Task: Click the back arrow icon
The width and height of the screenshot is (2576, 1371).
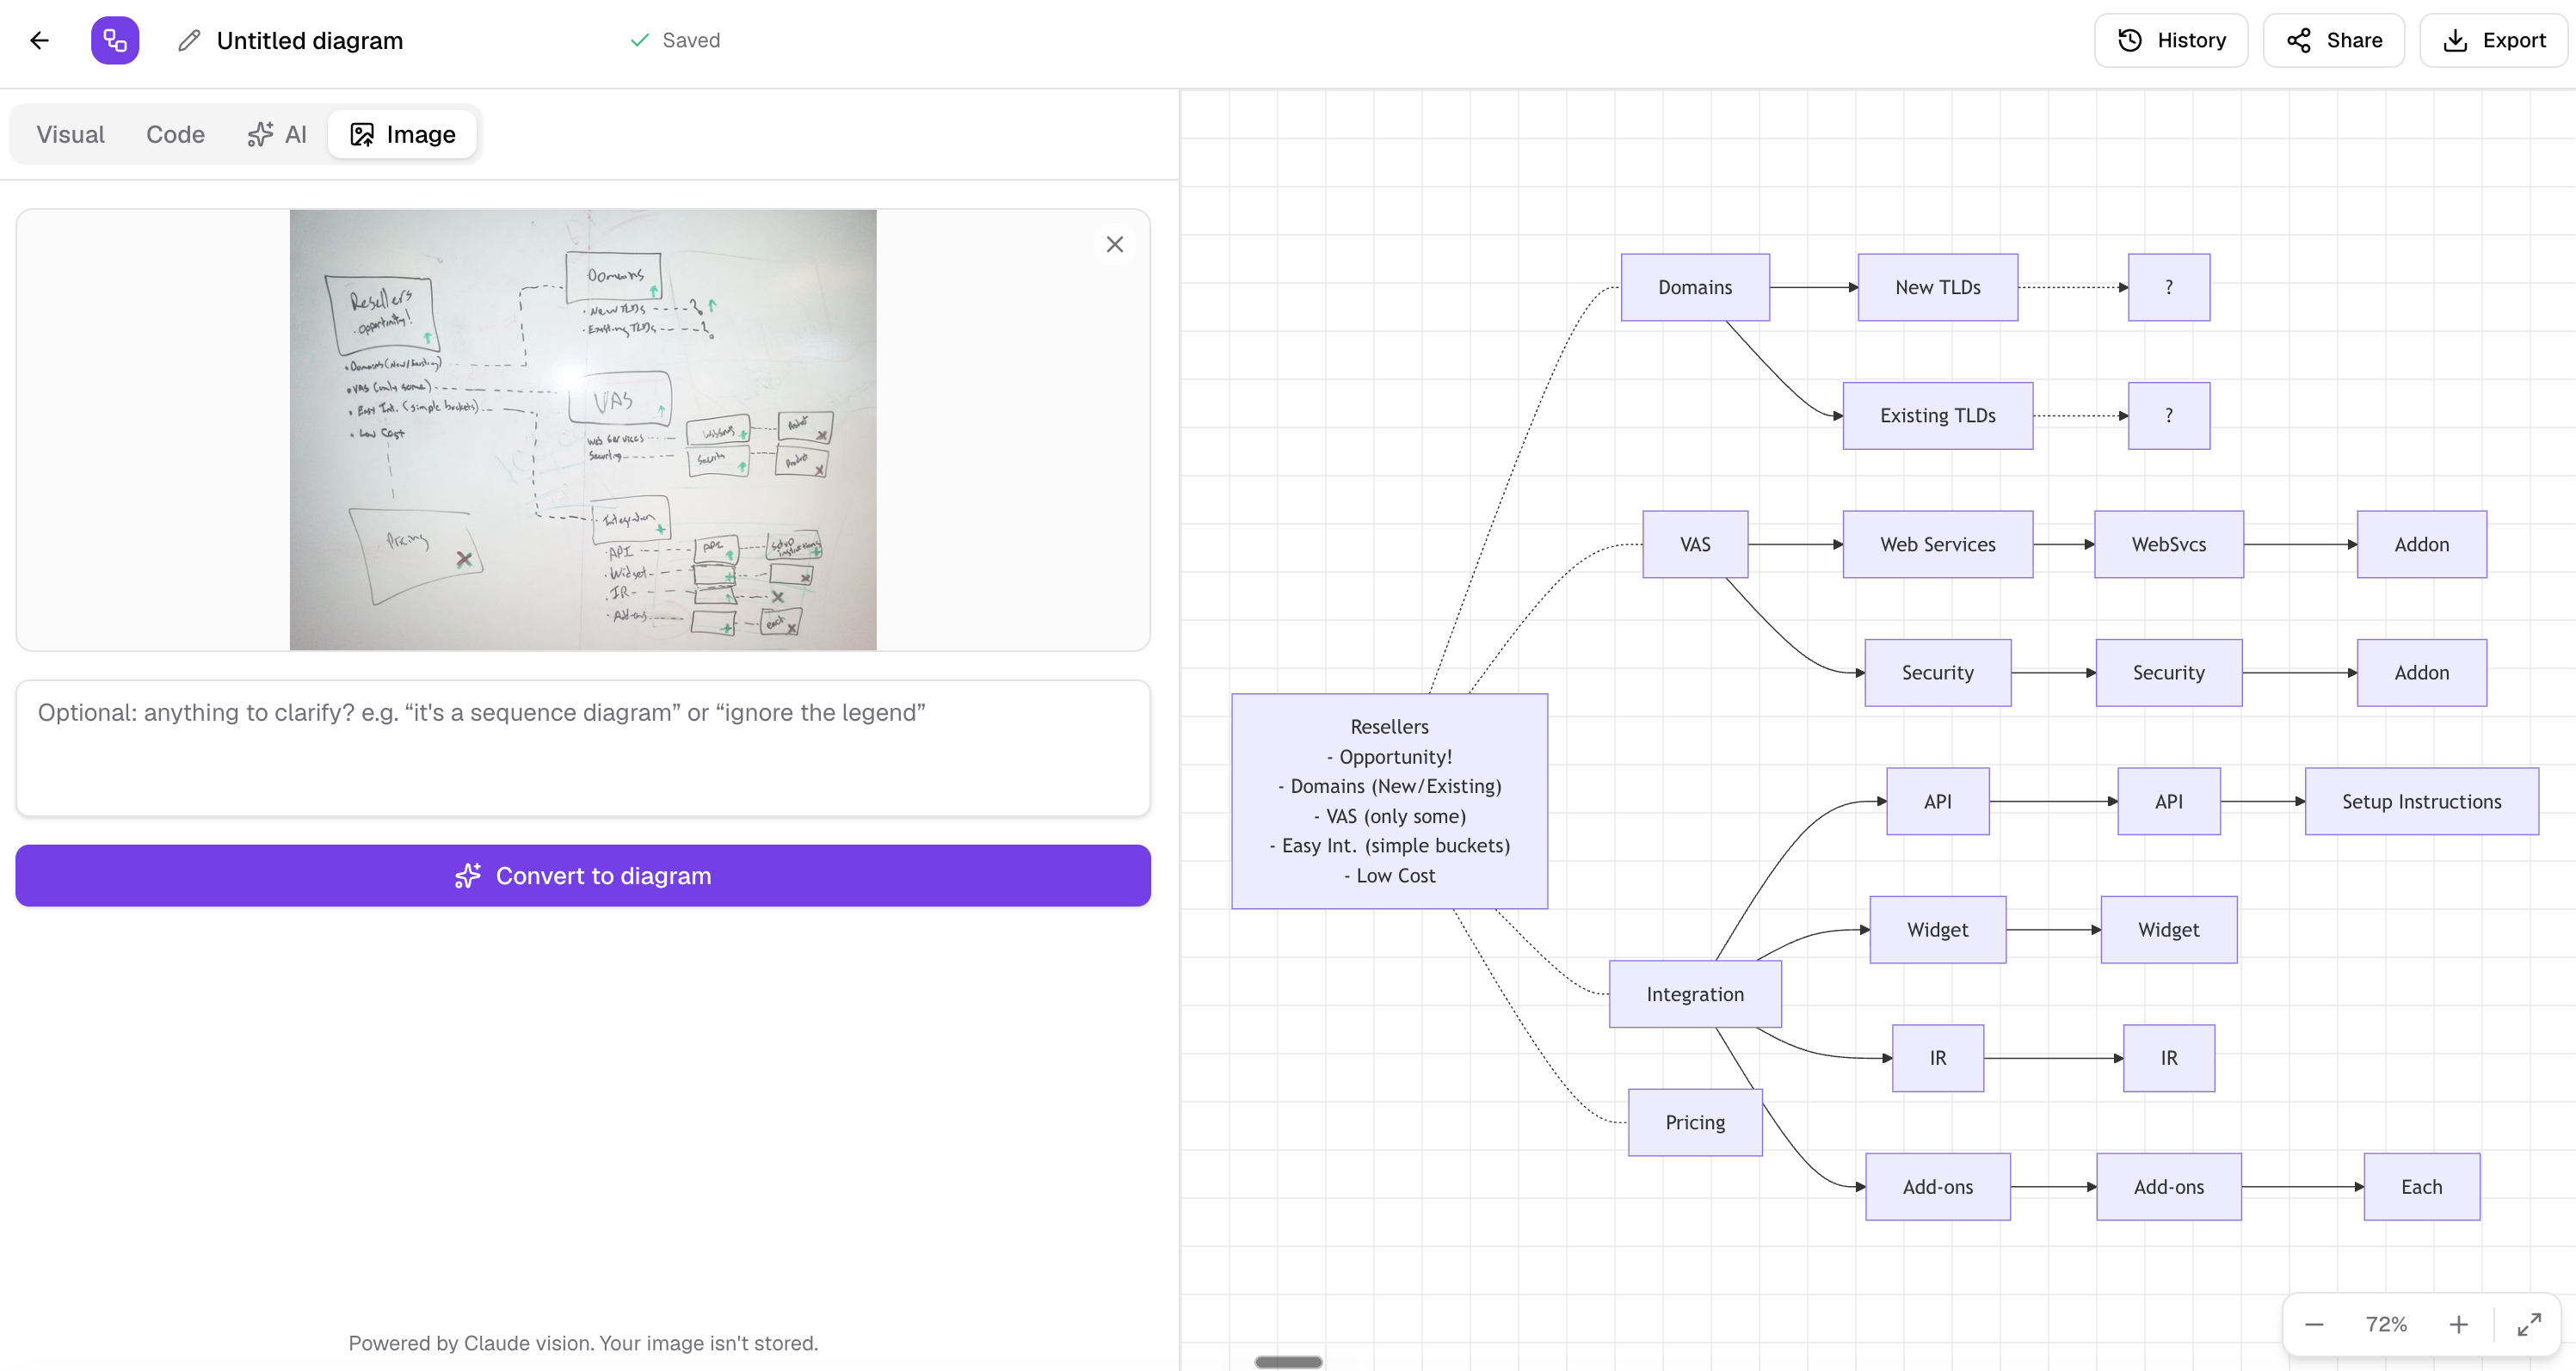Action: pos(39,40)
